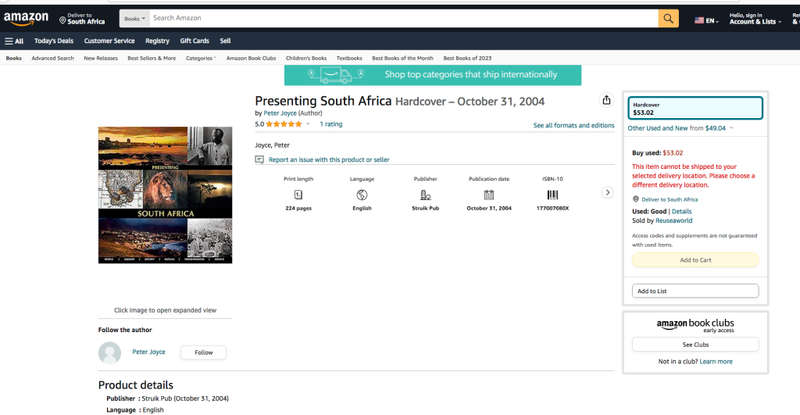
Task: Open Best Books of the Month
Action: coord(403,58)
